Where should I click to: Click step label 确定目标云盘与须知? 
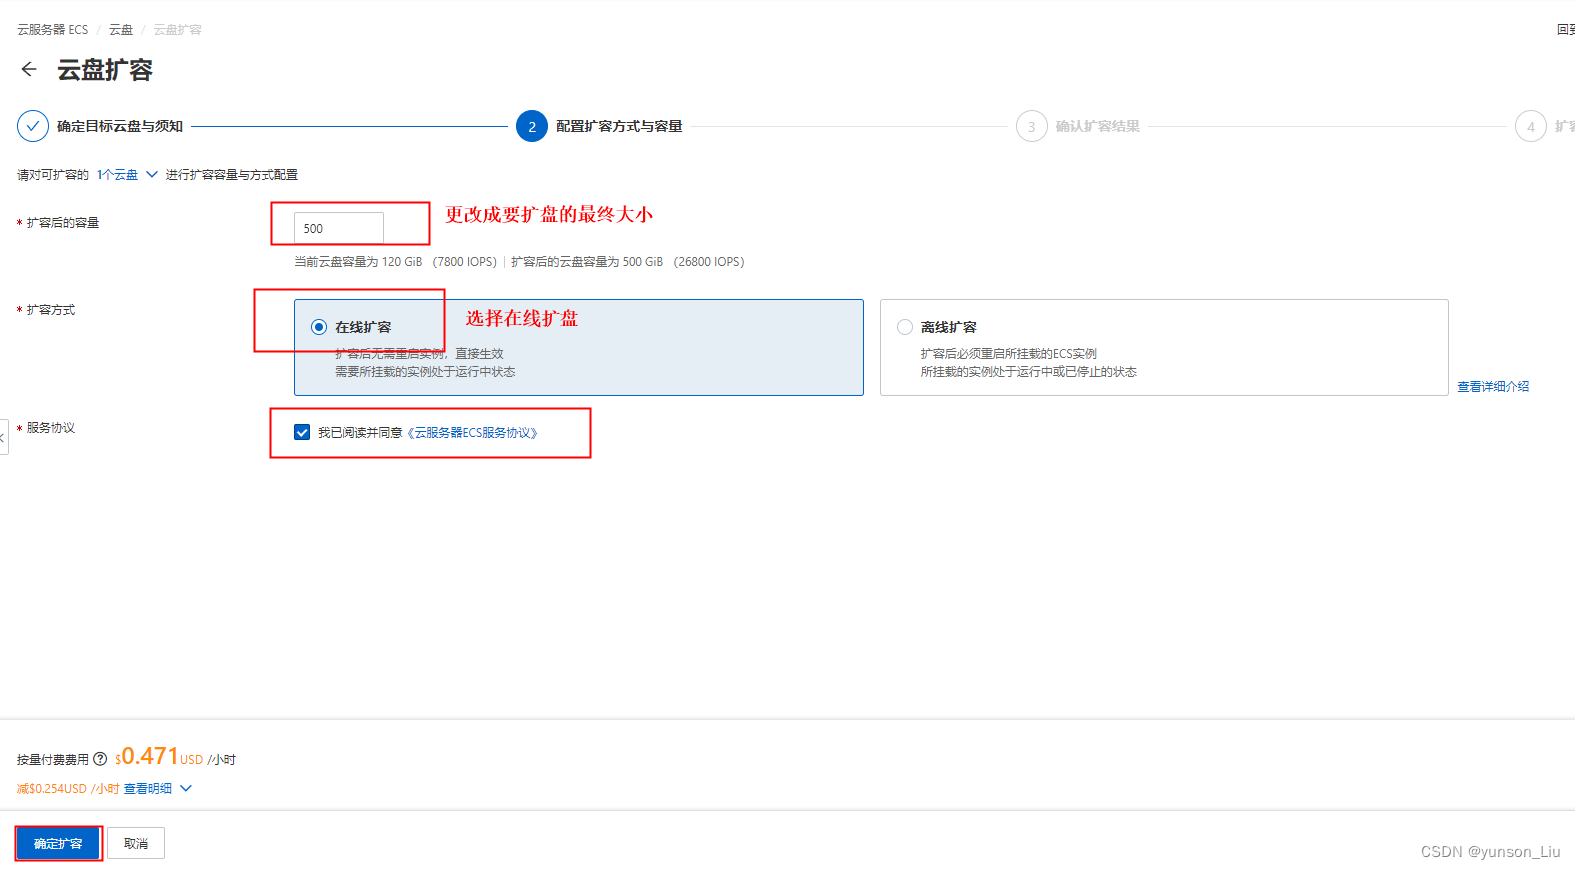(x=120, y=126)
